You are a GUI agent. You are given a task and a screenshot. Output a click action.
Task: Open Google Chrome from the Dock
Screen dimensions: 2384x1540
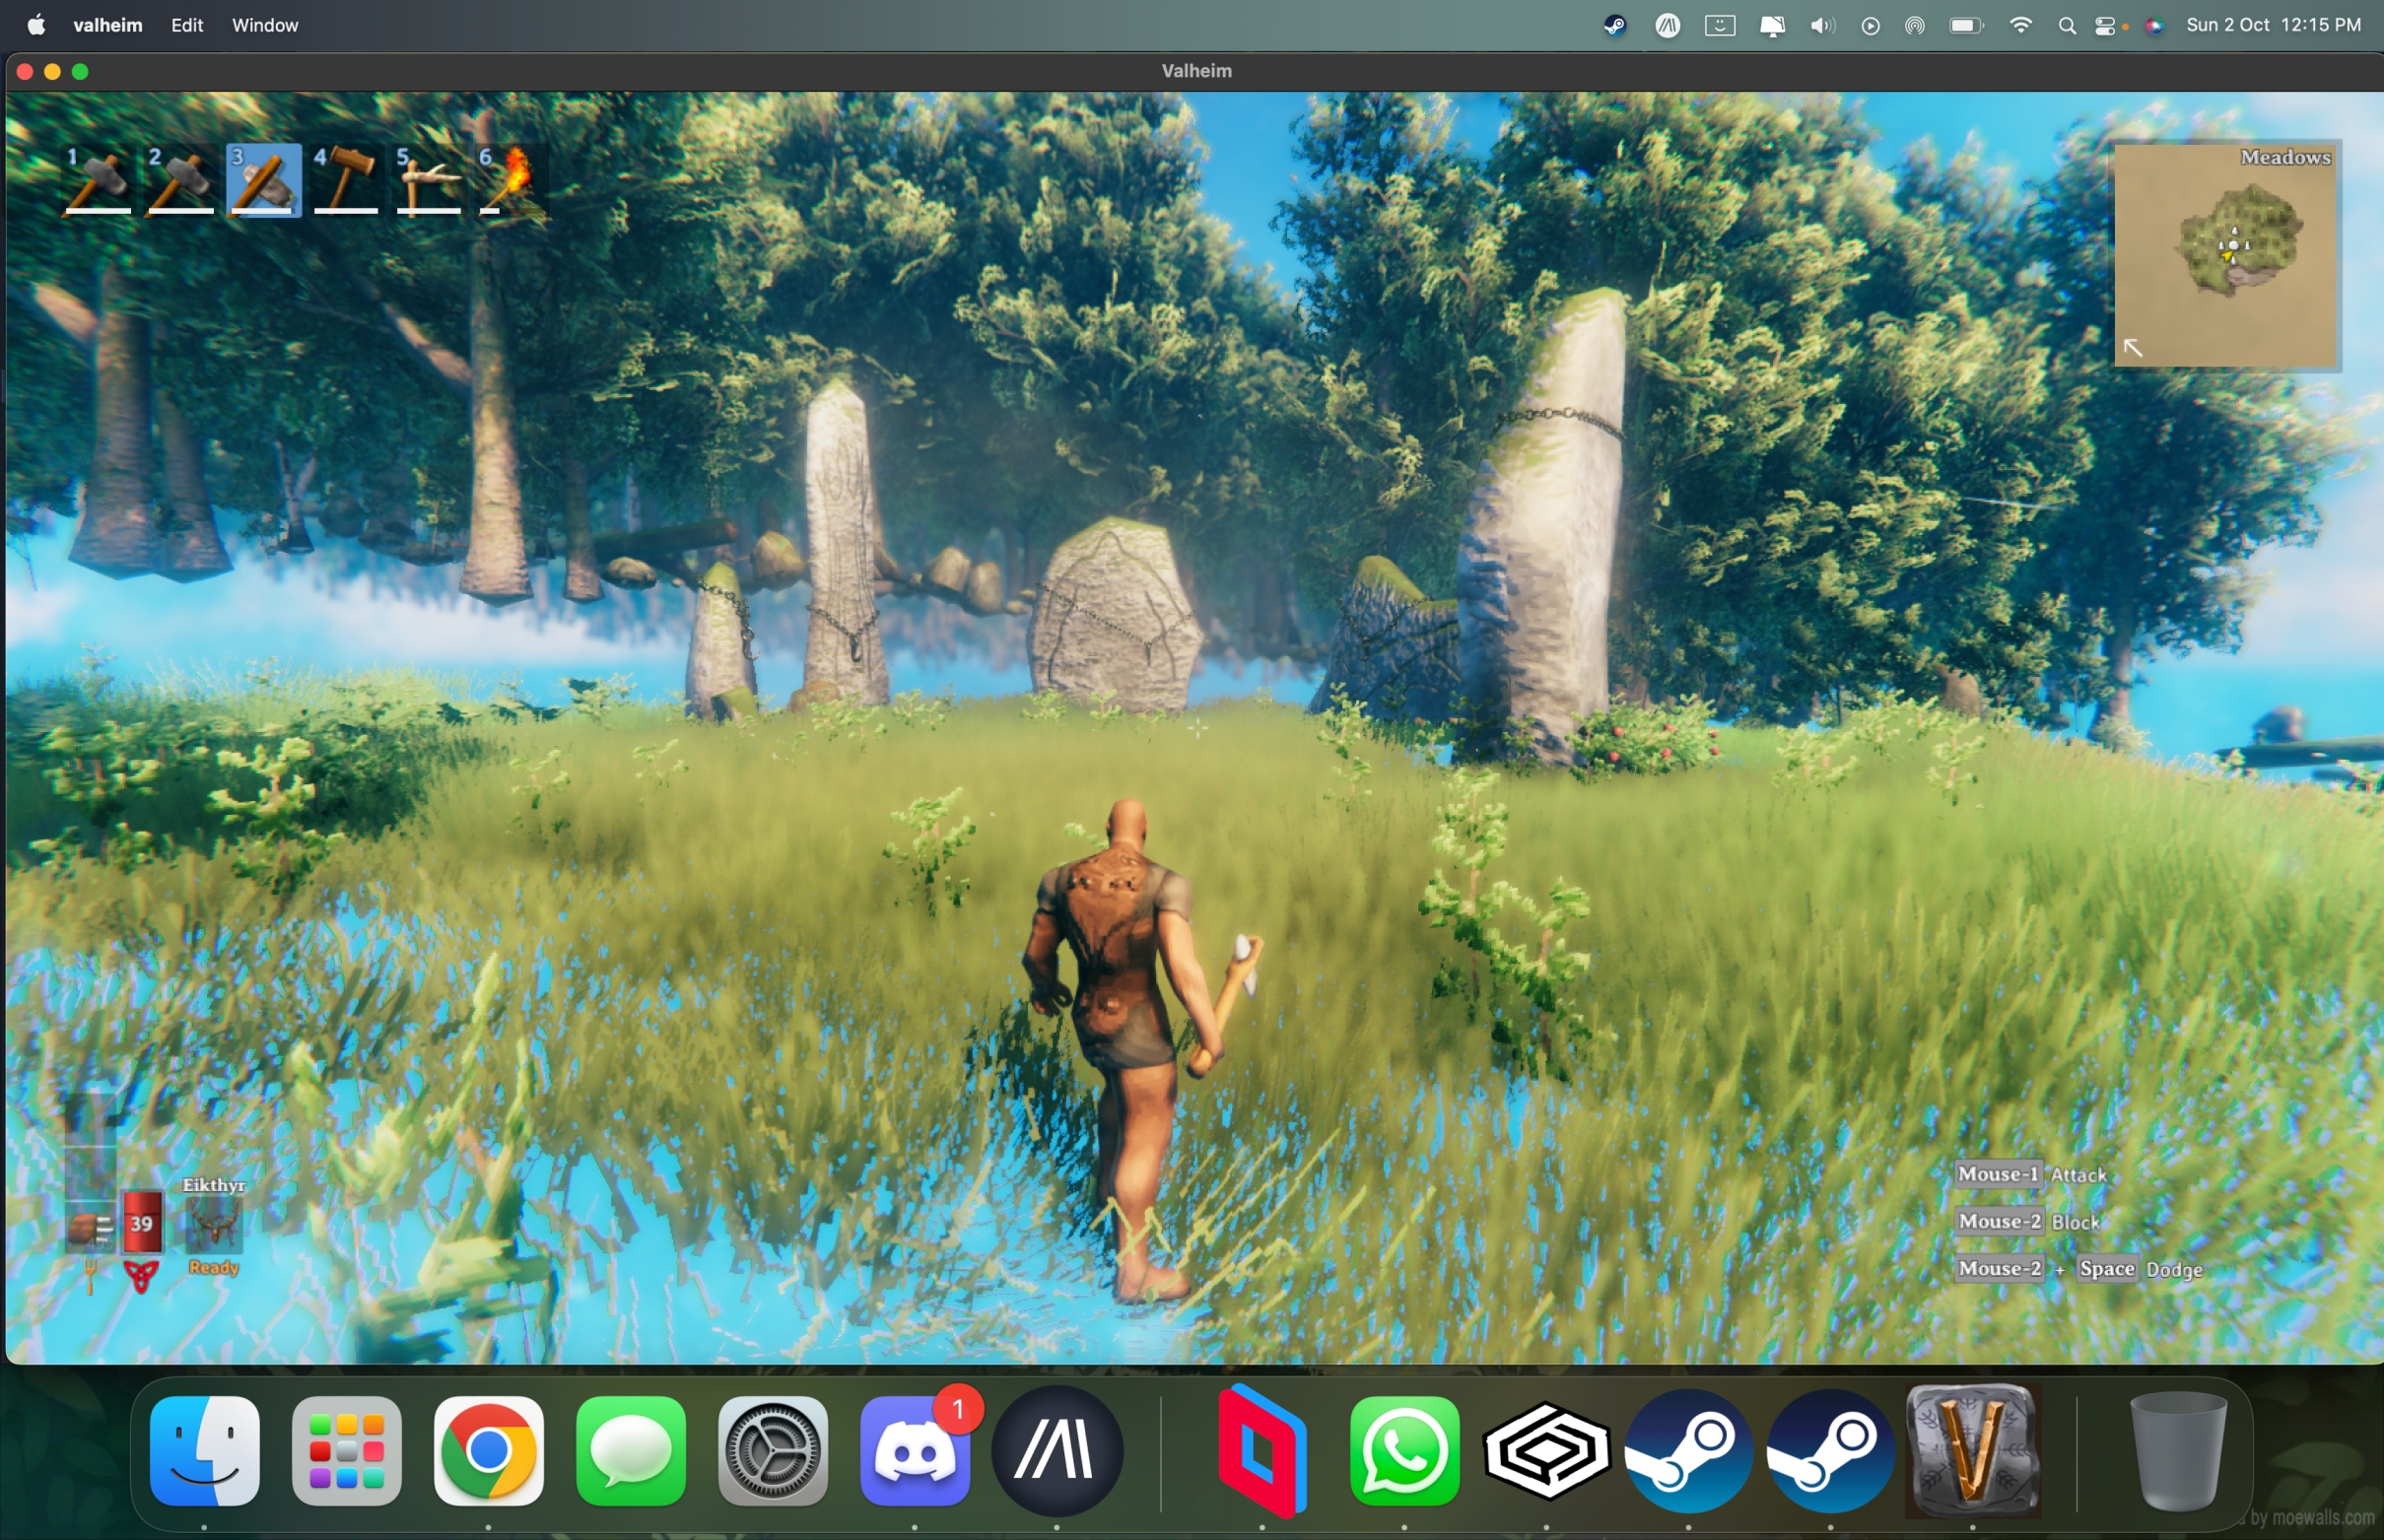point(489,1451)
